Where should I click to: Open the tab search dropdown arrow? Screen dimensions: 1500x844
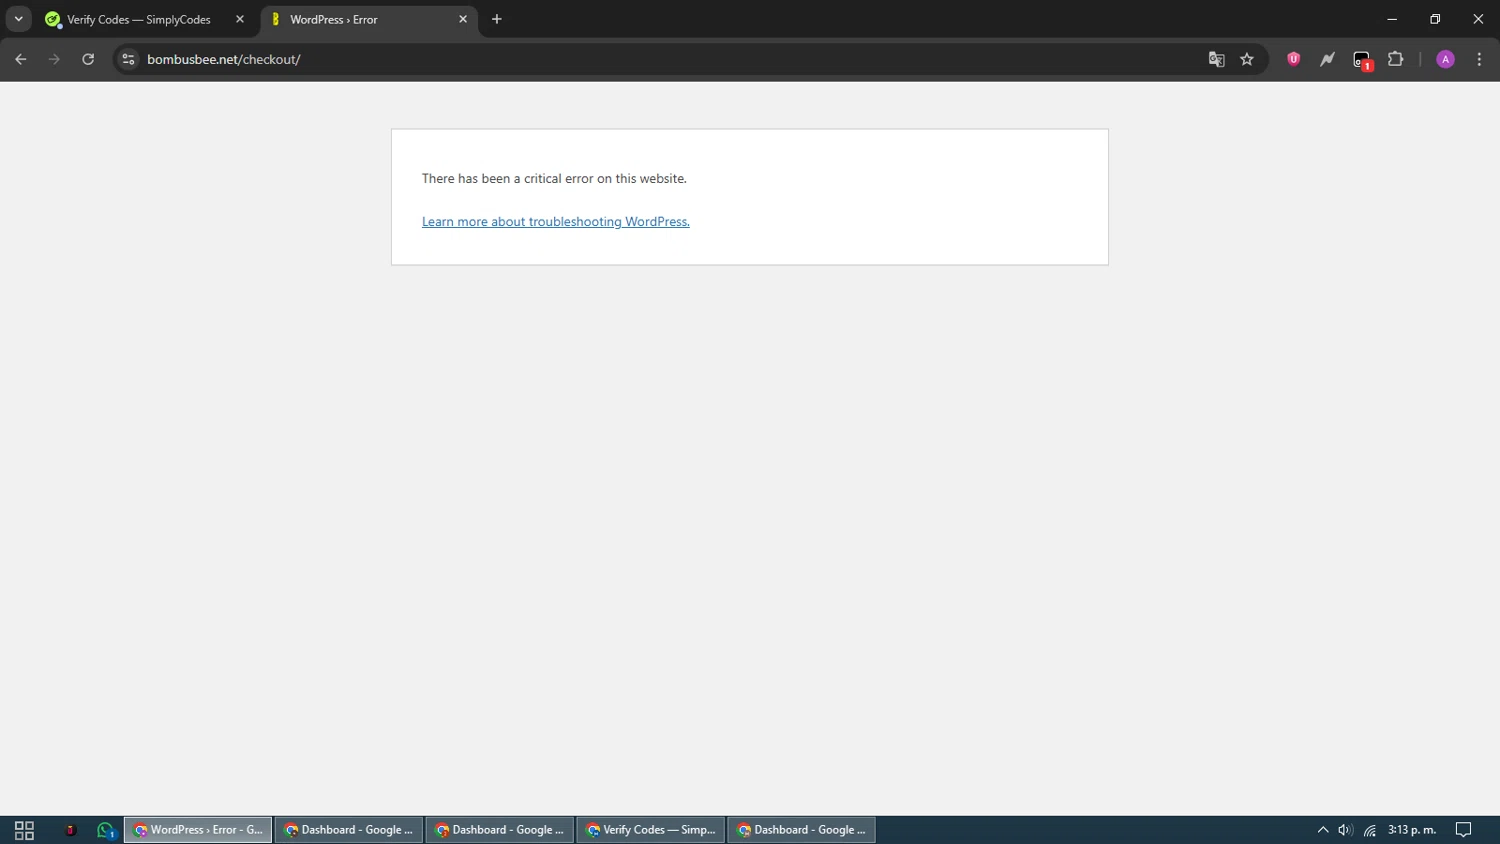(x=18, y=19)
